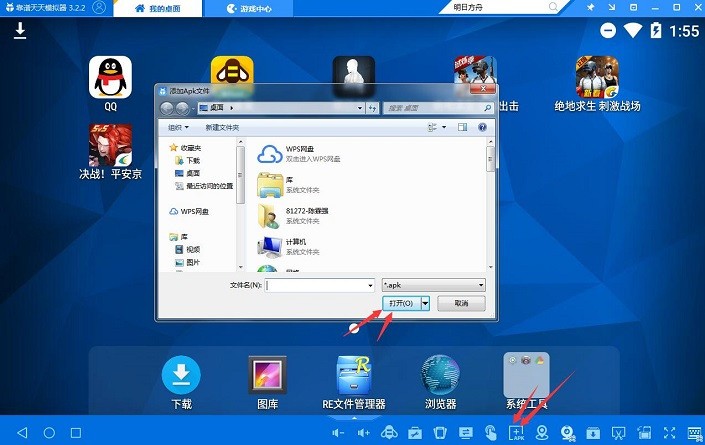Switch to the 游戏中心 tab

pos(248,8)
